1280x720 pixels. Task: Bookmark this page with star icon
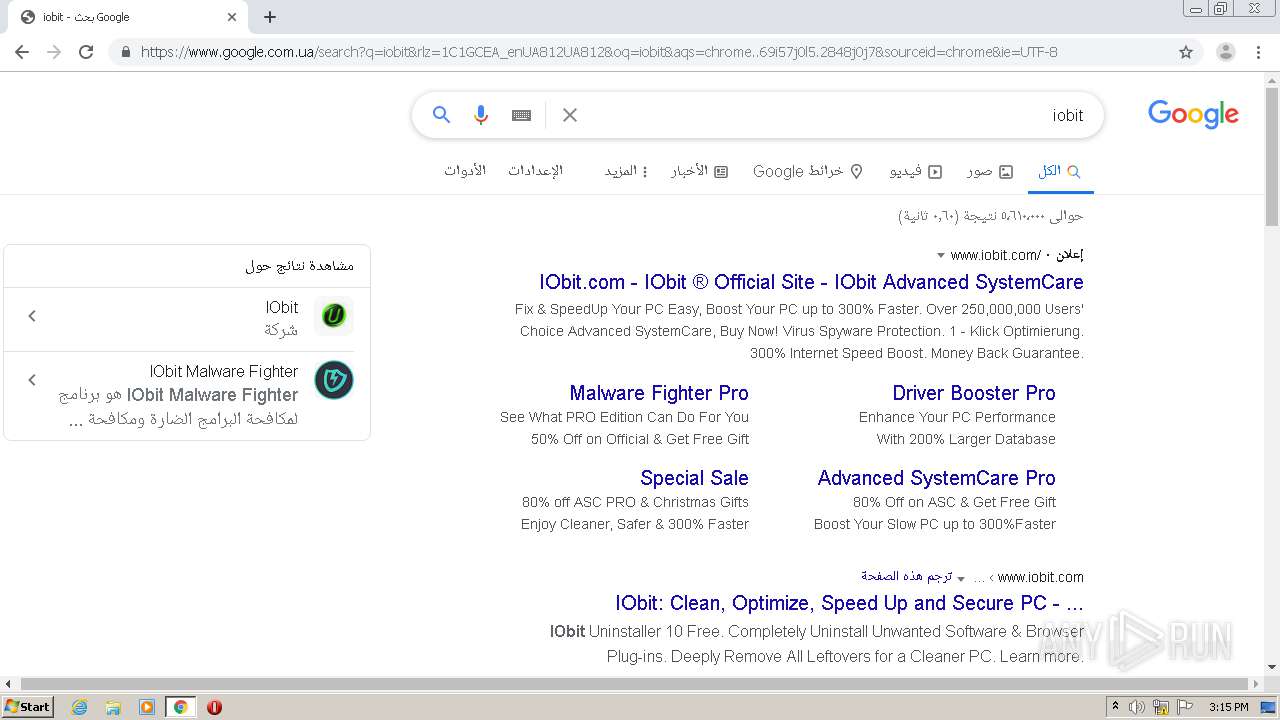pyautogui.click(x=1186, y=52)
